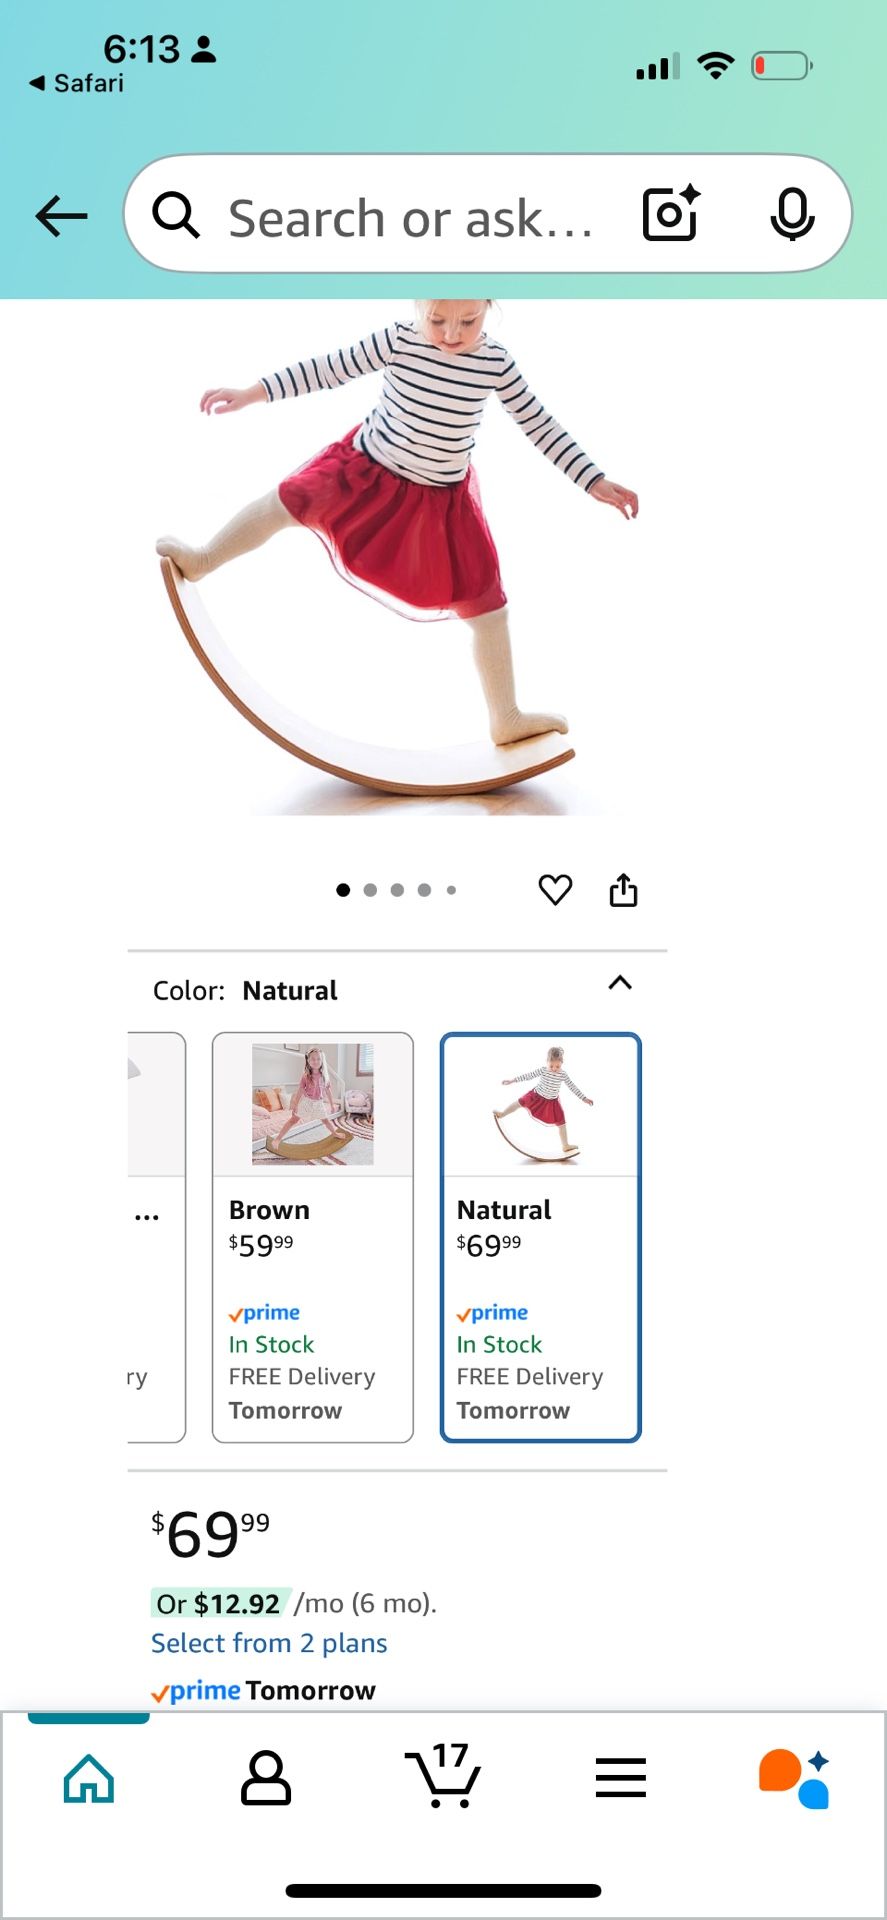Open the Rufus AI assistant icon
This screenshot has width=887, height=1920.
794,1777
